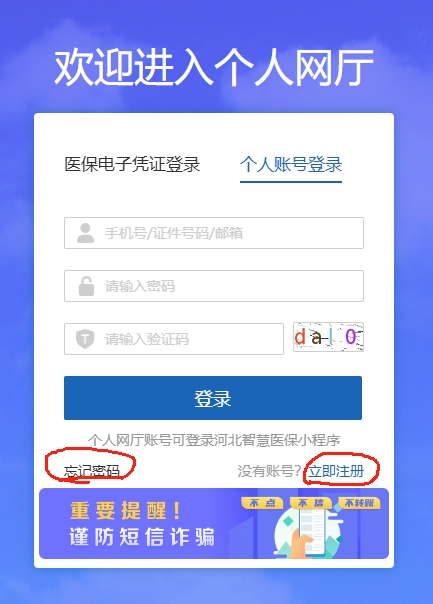Click the padlock icon in the password field
The height and width of the screenshot is (604, 433).
[86, 286]
